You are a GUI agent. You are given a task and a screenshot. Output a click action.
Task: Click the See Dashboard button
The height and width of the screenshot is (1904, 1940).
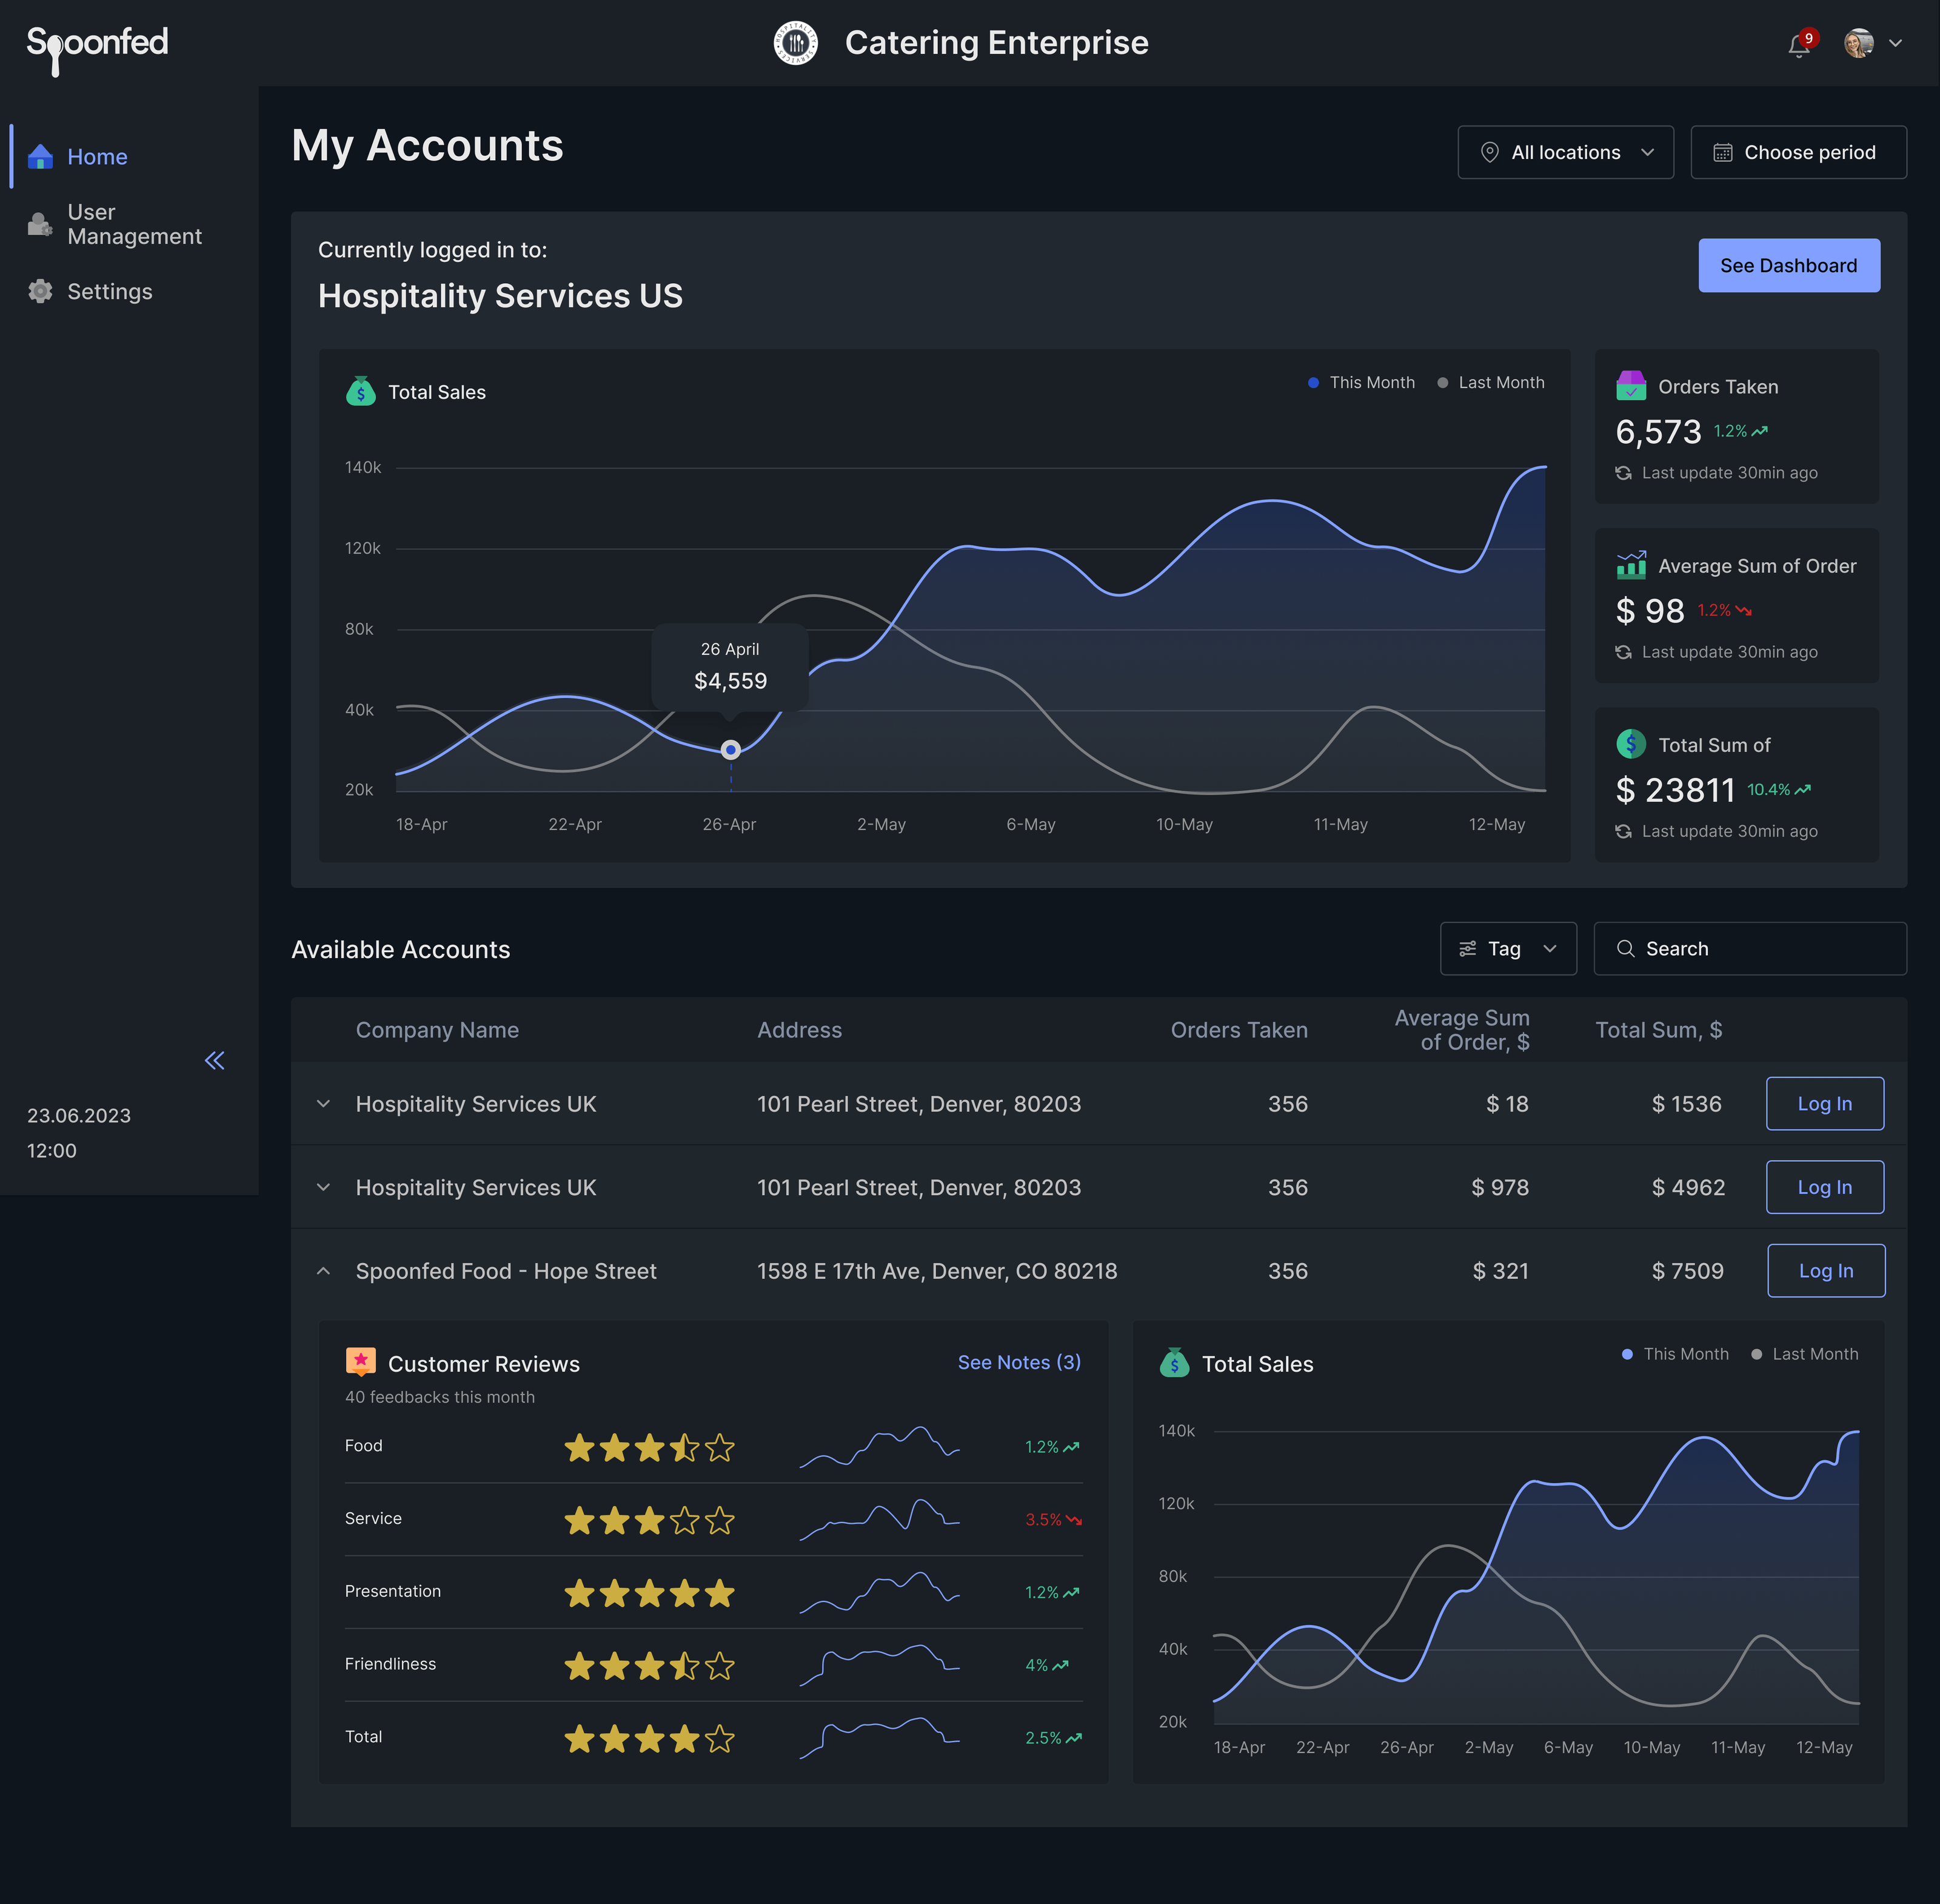coord(1788,265)
